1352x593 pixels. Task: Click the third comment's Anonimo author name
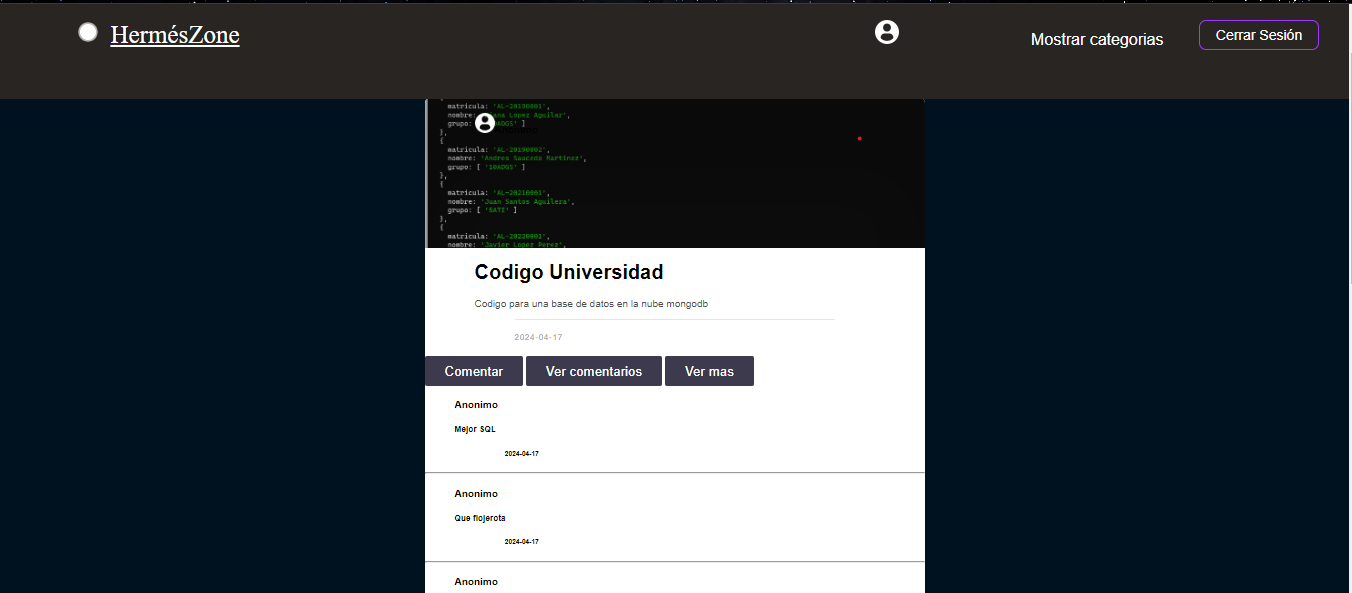coord(476,582)
